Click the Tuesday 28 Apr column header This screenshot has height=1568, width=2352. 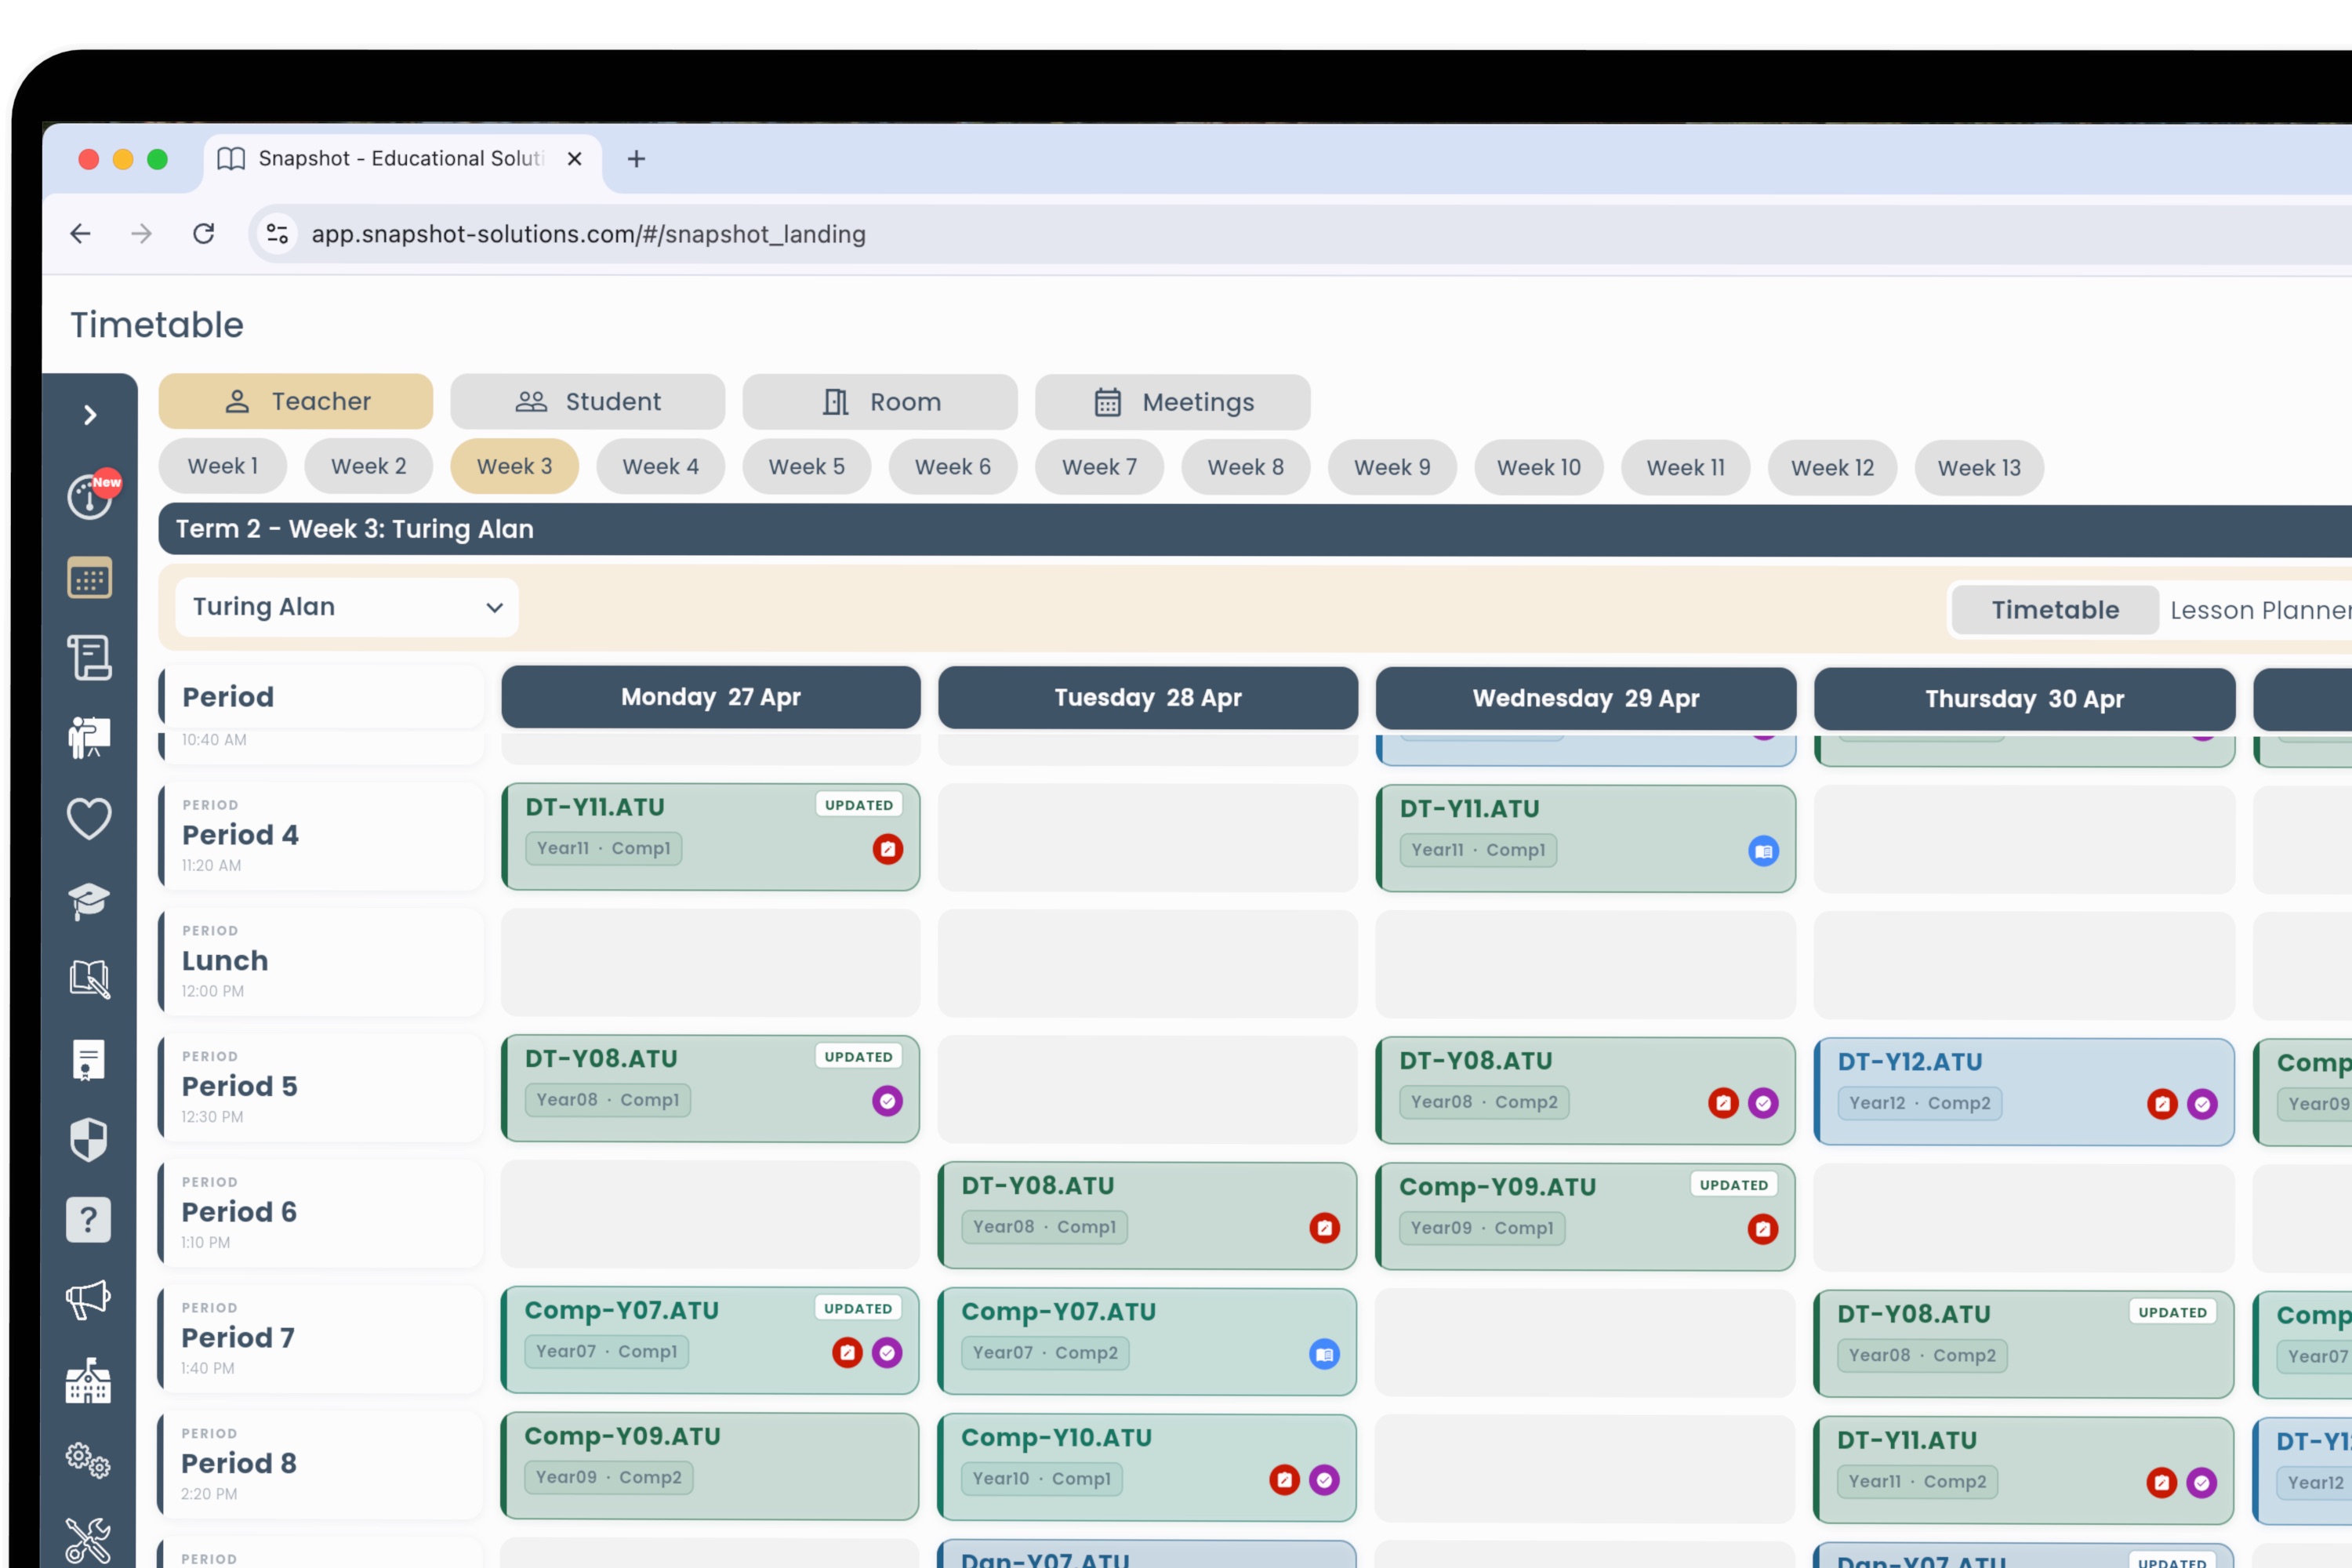(x=1148, y=698)
